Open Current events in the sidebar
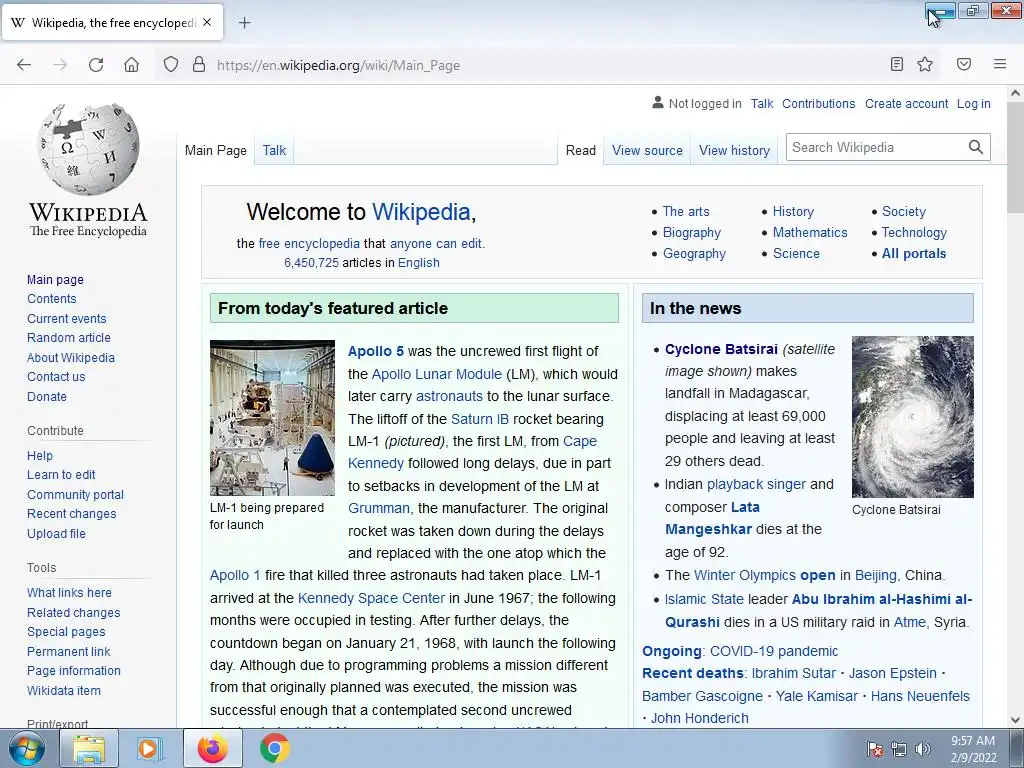1024x768 pixels. click(67, 318)
